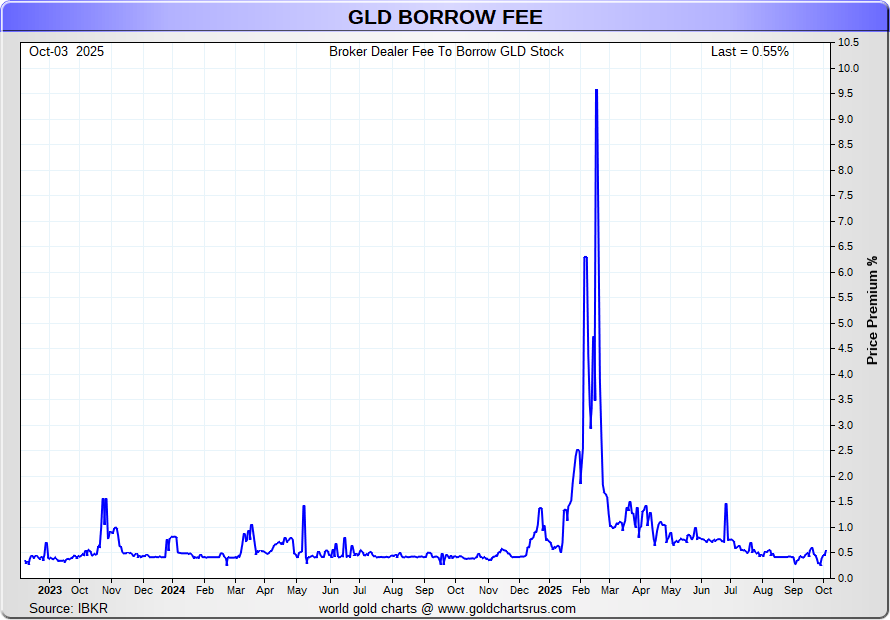
Task: Click the 10.0 y-axis label
Action: click(847, 68)
